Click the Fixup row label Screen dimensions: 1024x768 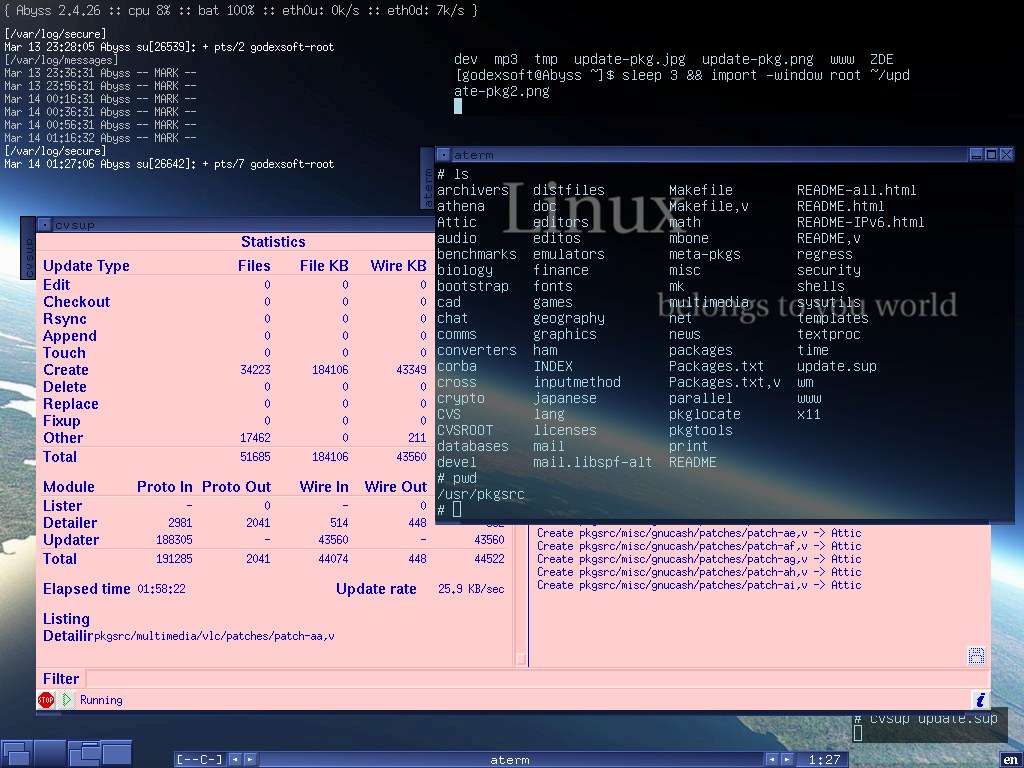click(x=61, y=421)
